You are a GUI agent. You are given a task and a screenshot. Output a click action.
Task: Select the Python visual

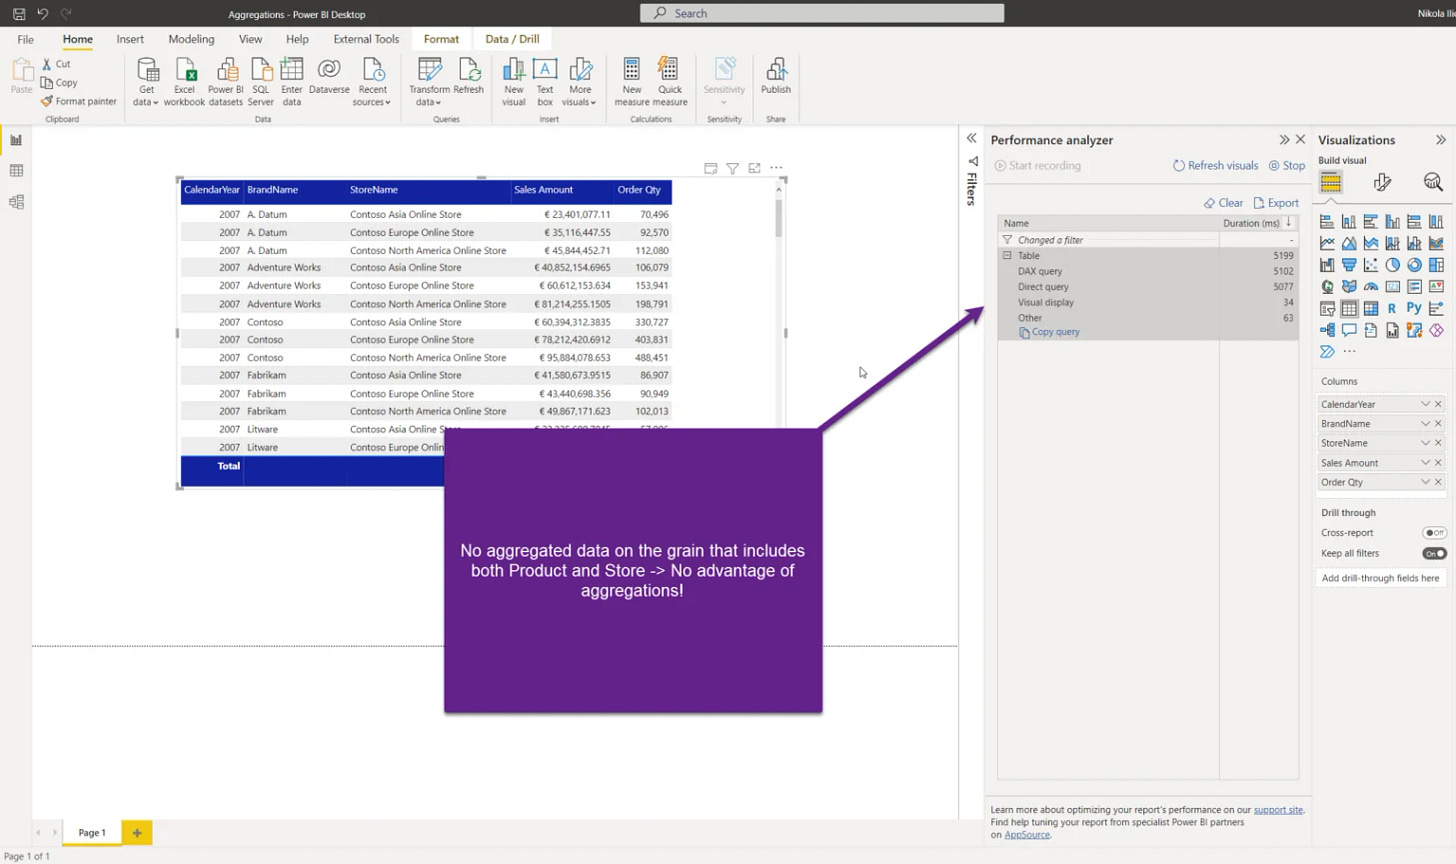pyautogui.click(x=1414, y=308)
